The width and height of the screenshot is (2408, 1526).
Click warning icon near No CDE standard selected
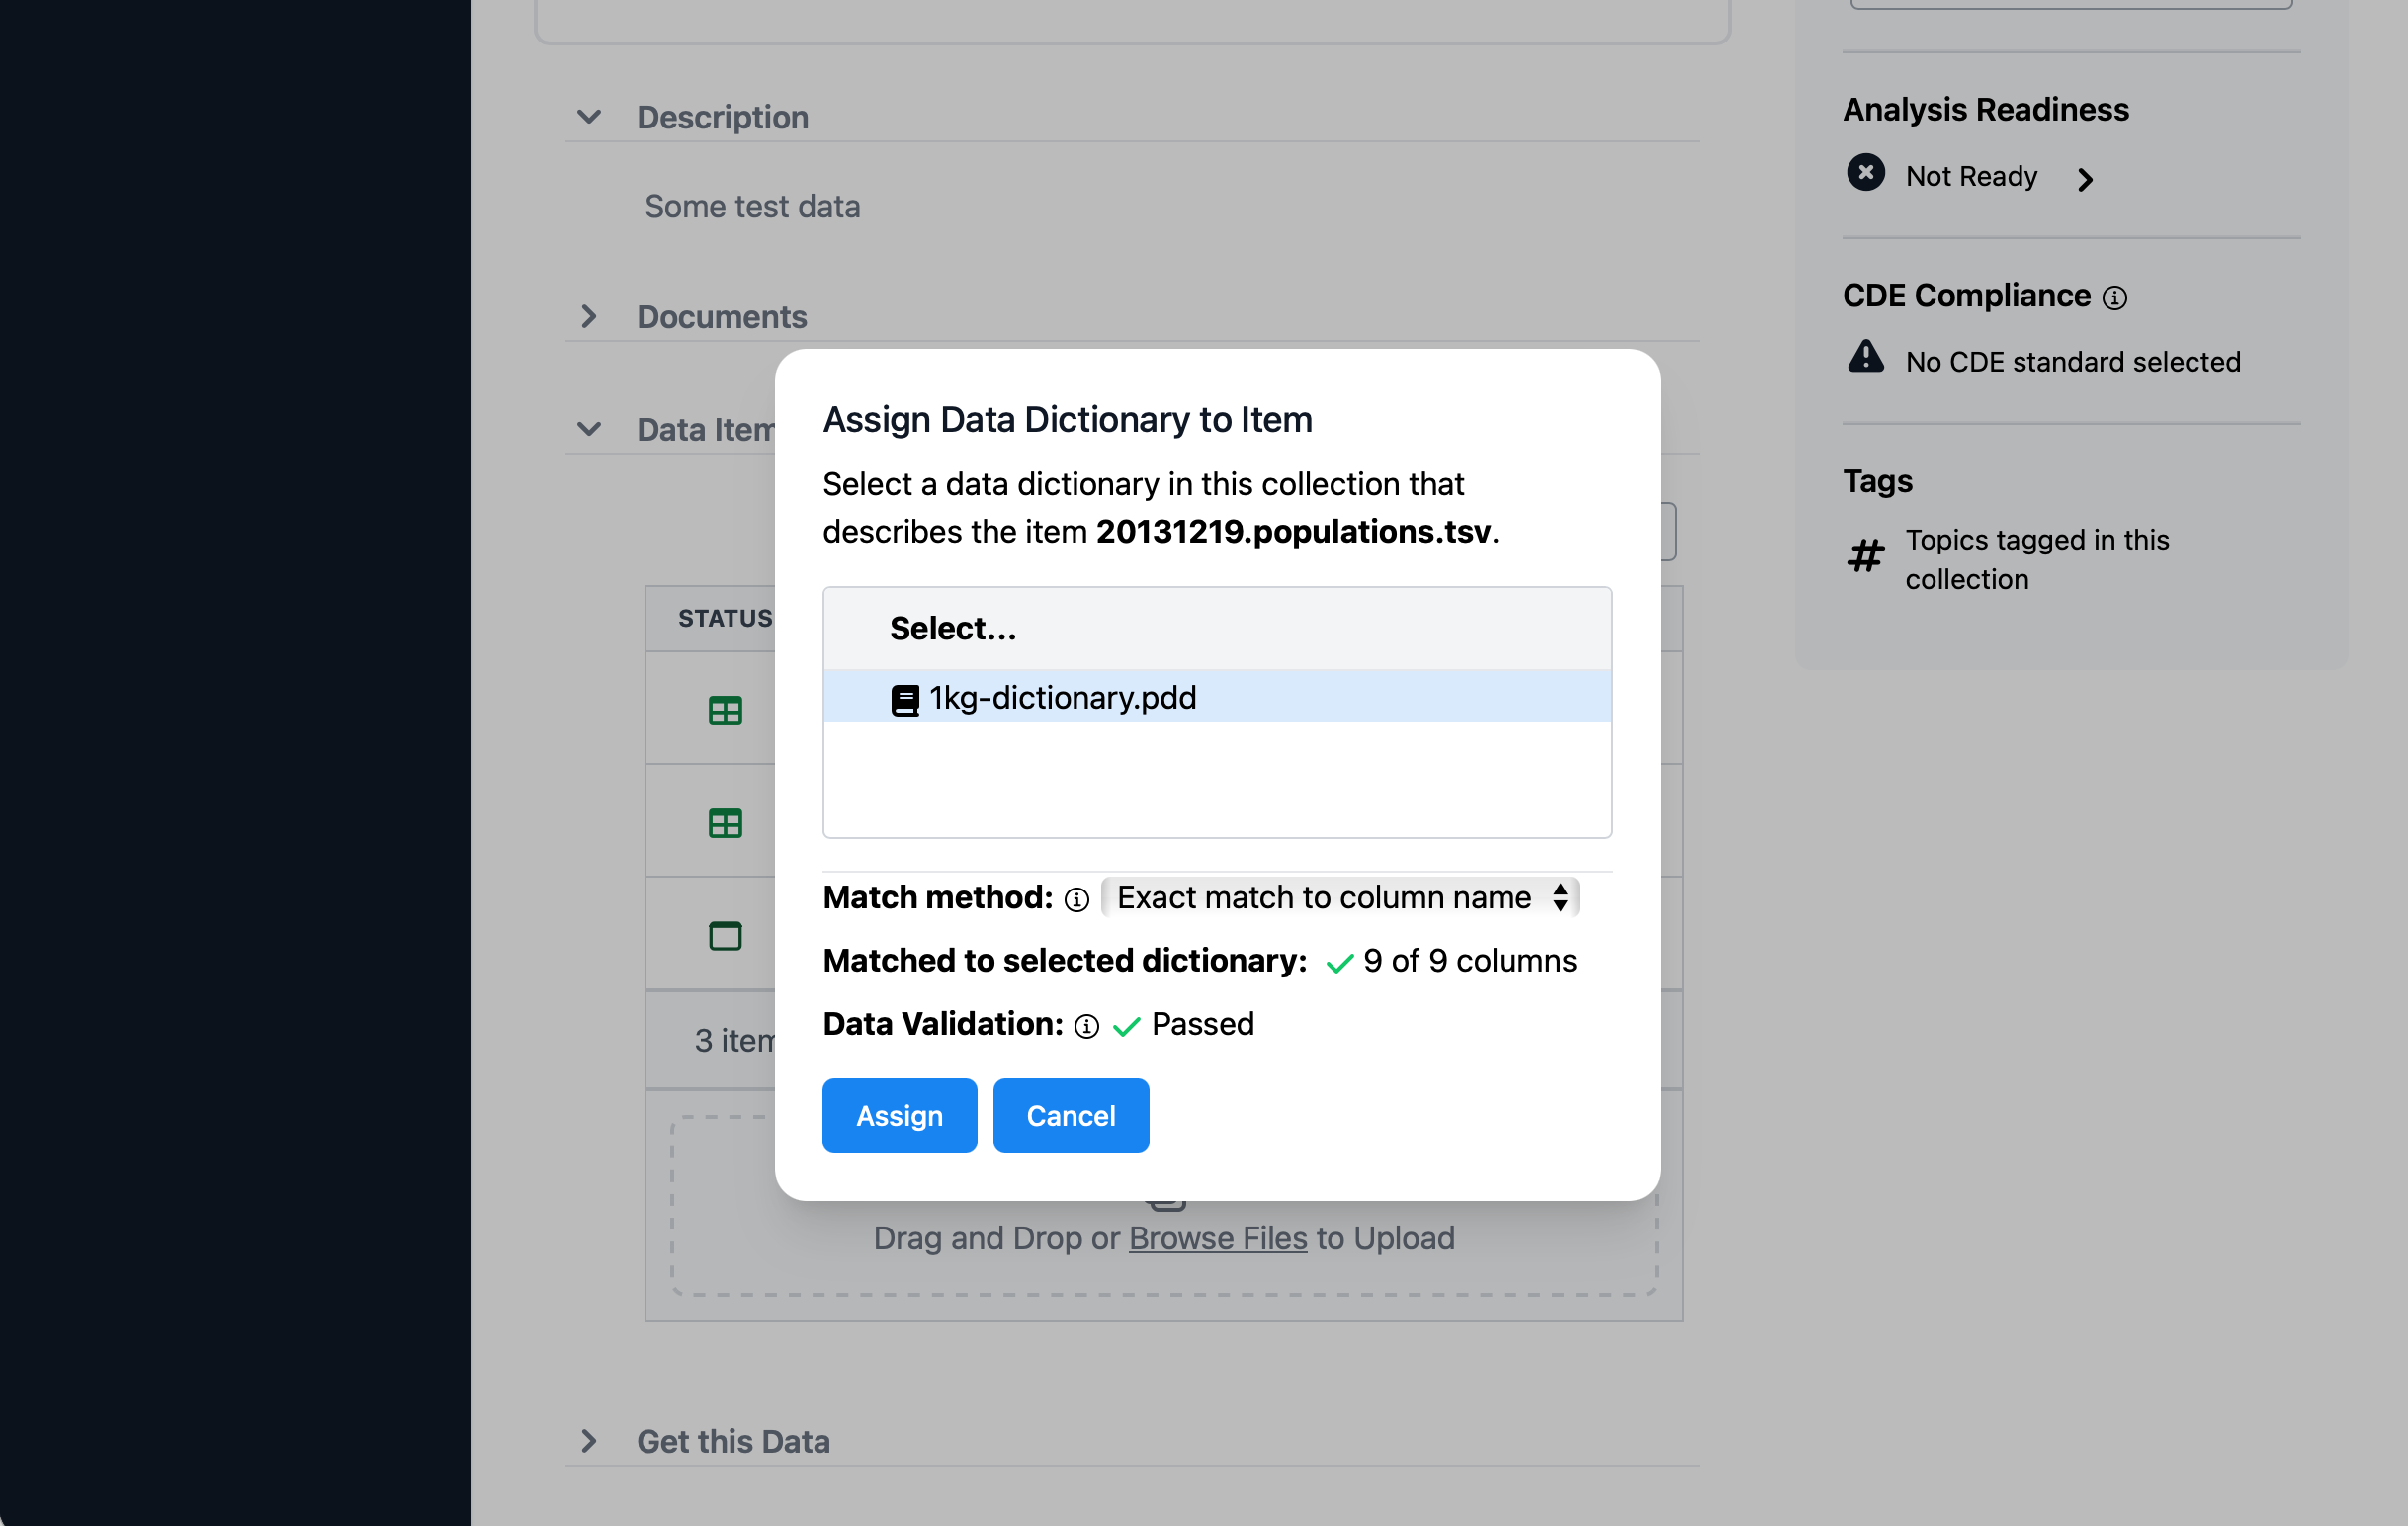pyautogui.click(x=1865, y=357)
